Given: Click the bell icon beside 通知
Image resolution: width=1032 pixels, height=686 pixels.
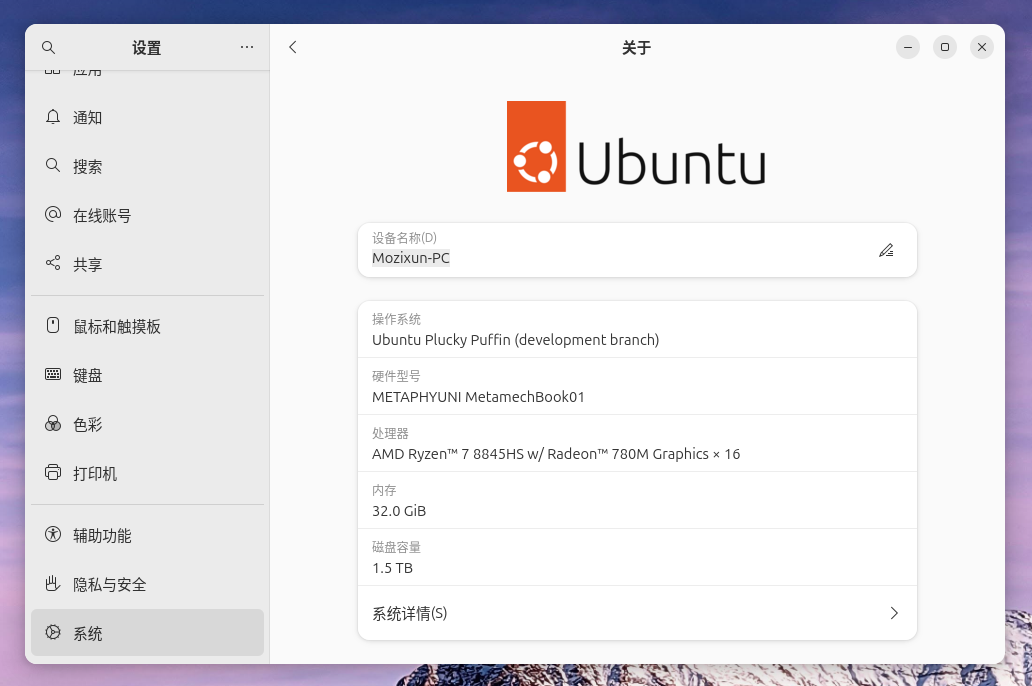Looking at the screenshot, I should [x=53, y=117].
